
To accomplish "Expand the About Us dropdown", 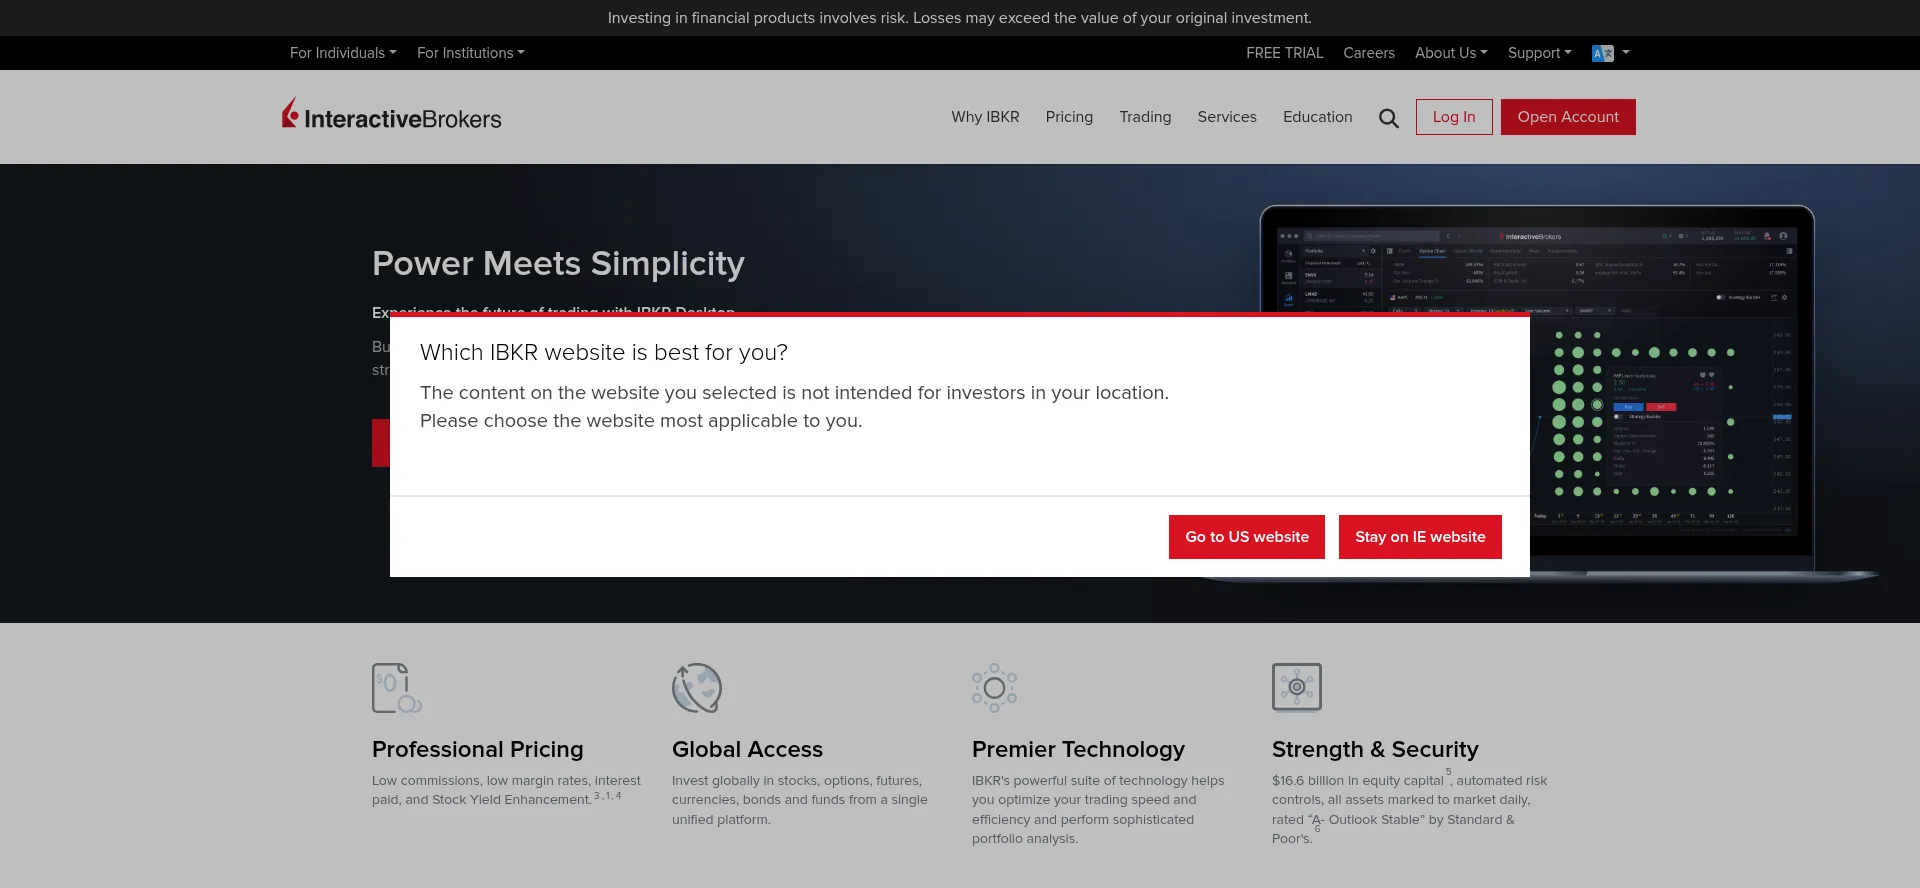I will coord(1451,53).
